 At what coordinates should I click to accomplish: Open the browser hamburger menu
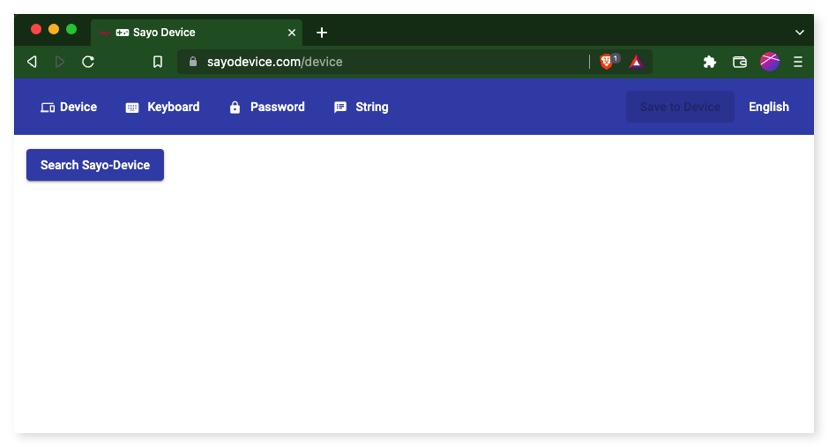798,62
